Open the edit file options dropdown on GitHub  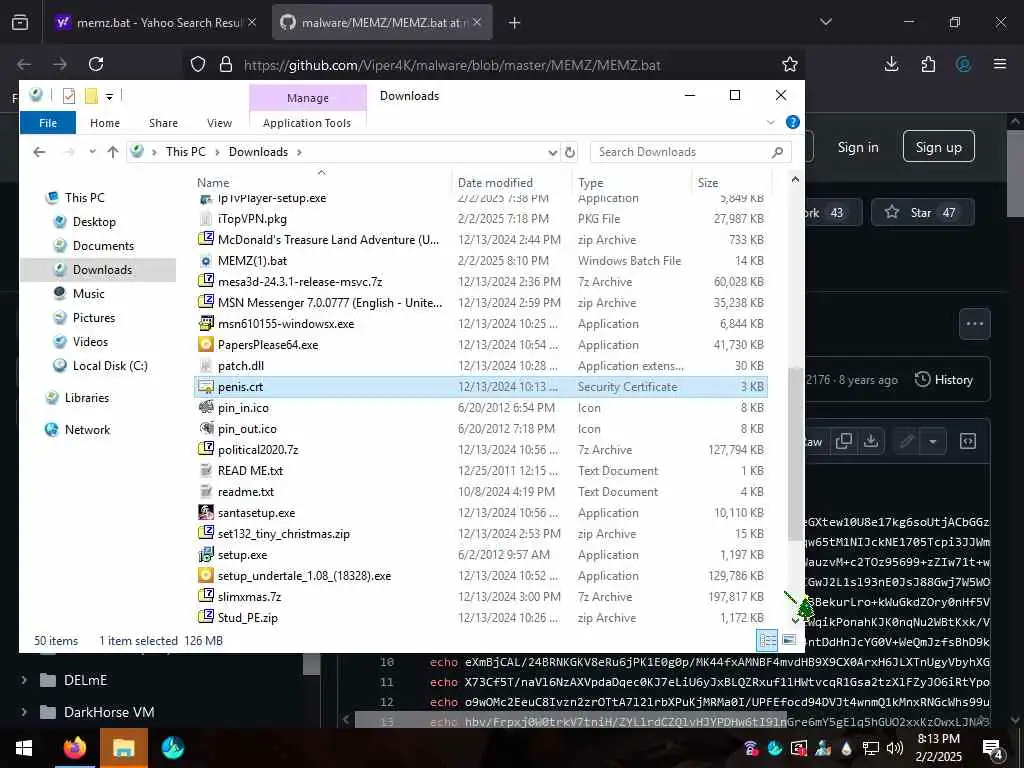pyautogui.click(x=933, y=441)
